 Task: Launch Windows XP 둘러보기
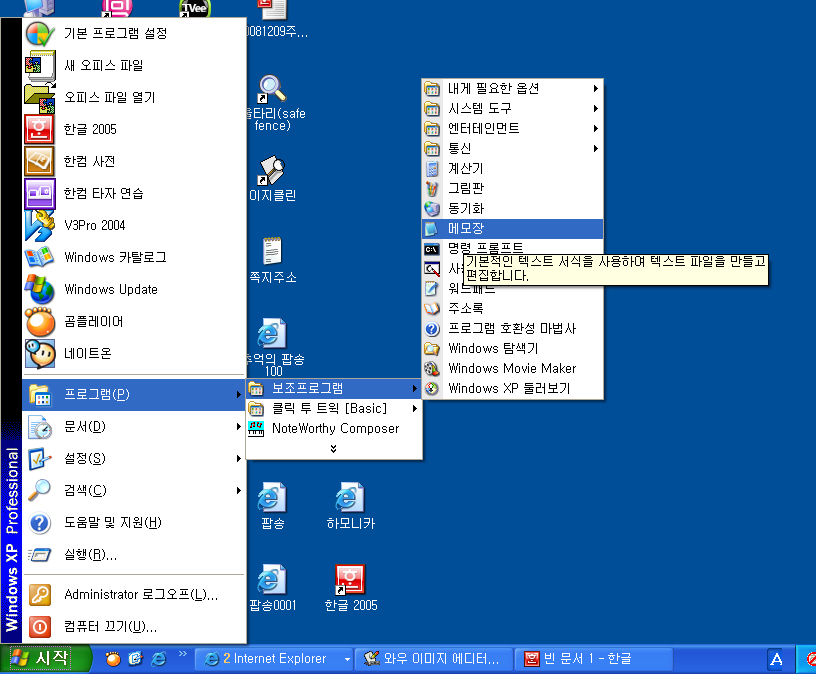coord(513,388)
